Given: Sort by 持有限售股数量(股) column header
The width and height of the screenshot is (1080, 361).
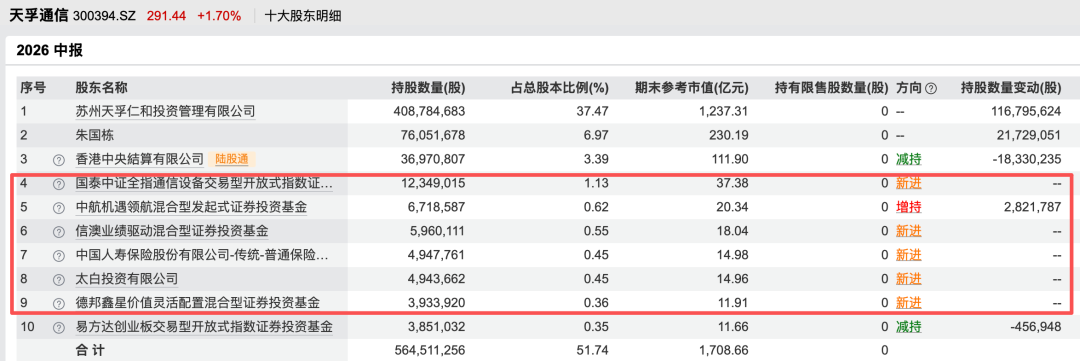Looking at the screenshot, I should (831, 88).
